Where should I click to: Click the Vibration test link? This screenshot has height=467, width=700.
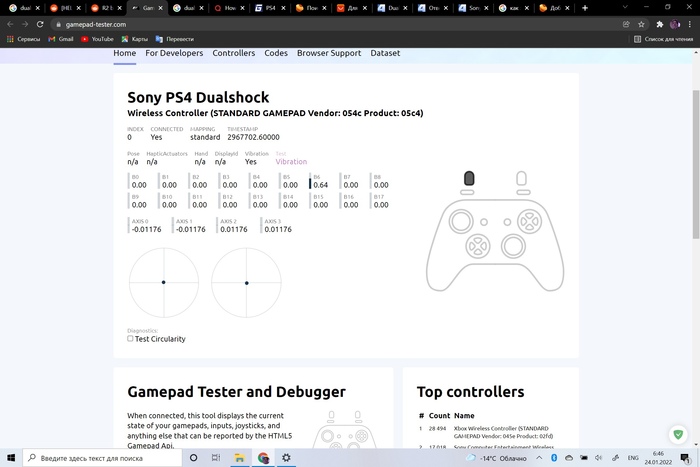(x=291, y=162)
